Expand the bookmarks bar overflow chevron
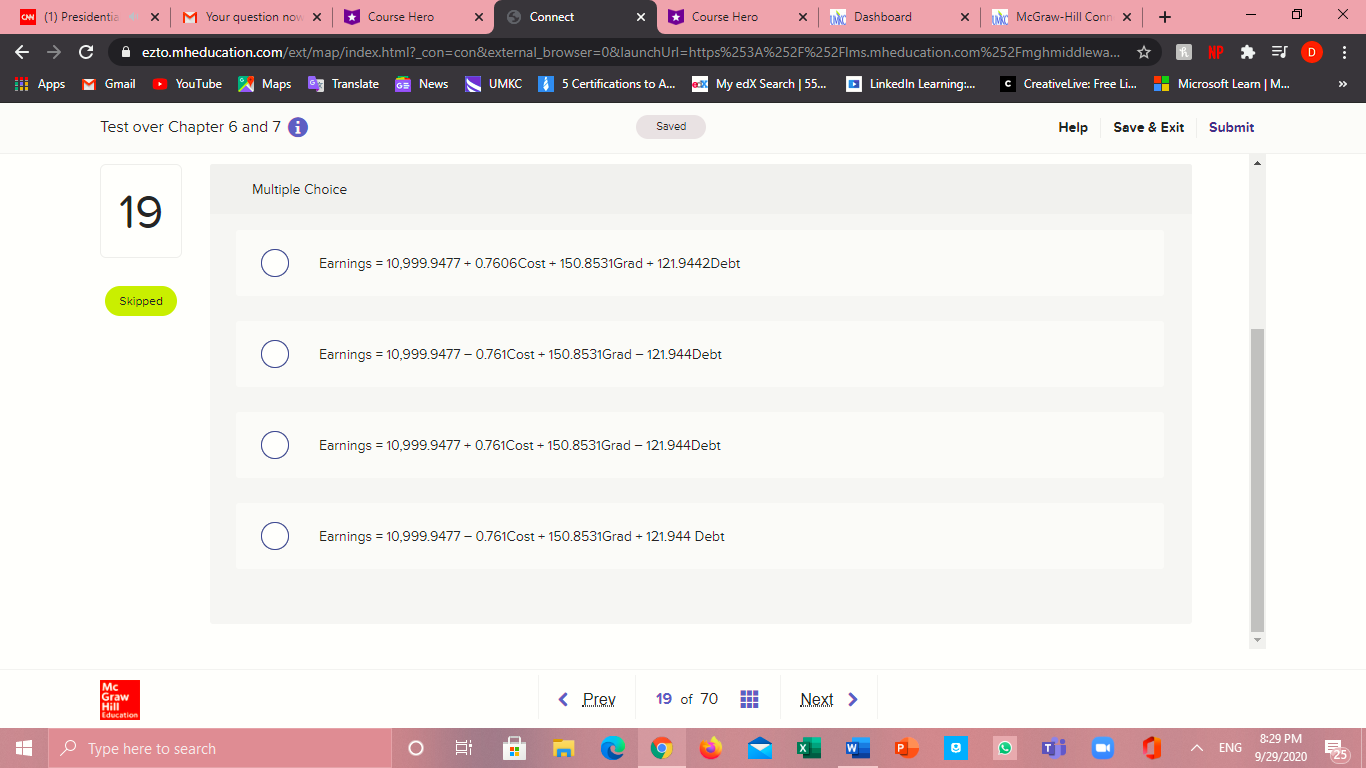Image resolution: width=1366 pixels, height=768 pixels. coord(1343,84)
